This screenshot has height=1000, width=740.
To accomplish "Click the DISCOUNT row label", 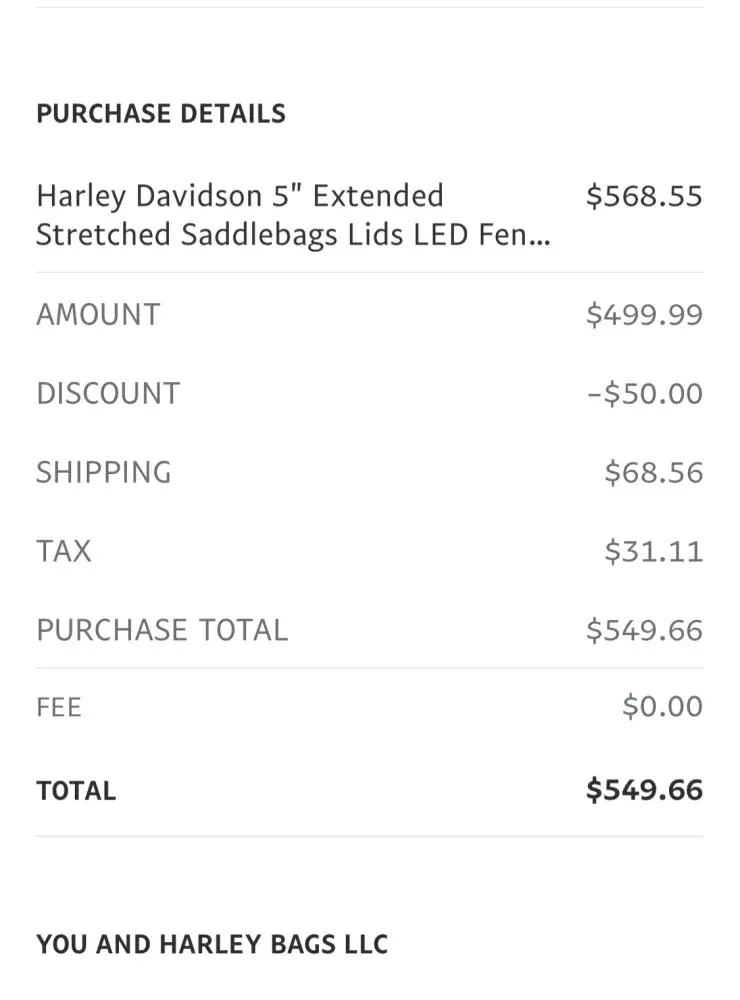I will 108,393.
